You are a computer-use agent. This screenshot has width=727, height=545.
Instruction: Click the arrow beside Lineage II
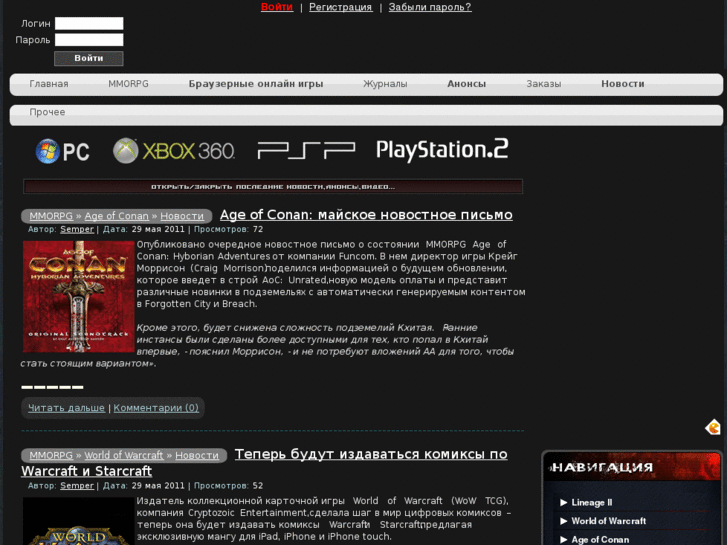(563, 502)
